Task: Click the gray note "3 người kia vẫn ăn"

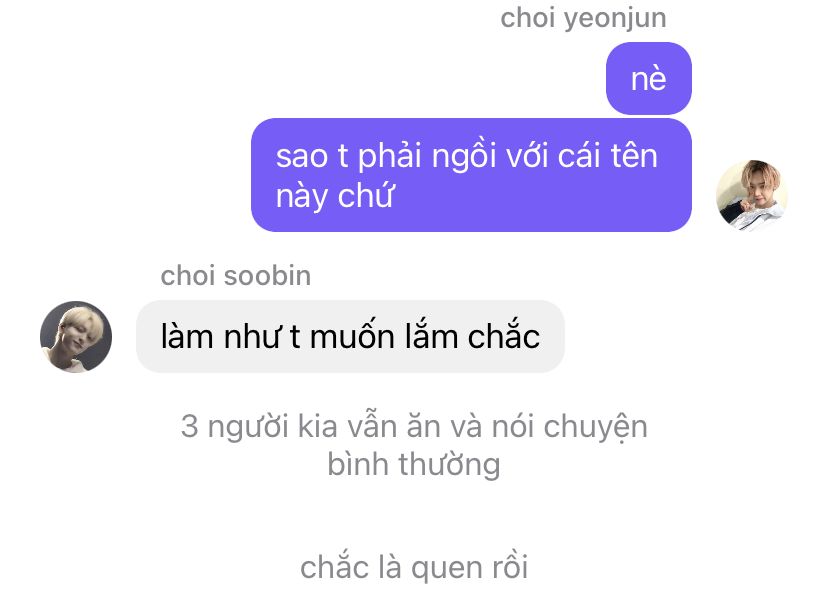Action: click(x=414, y=427)
